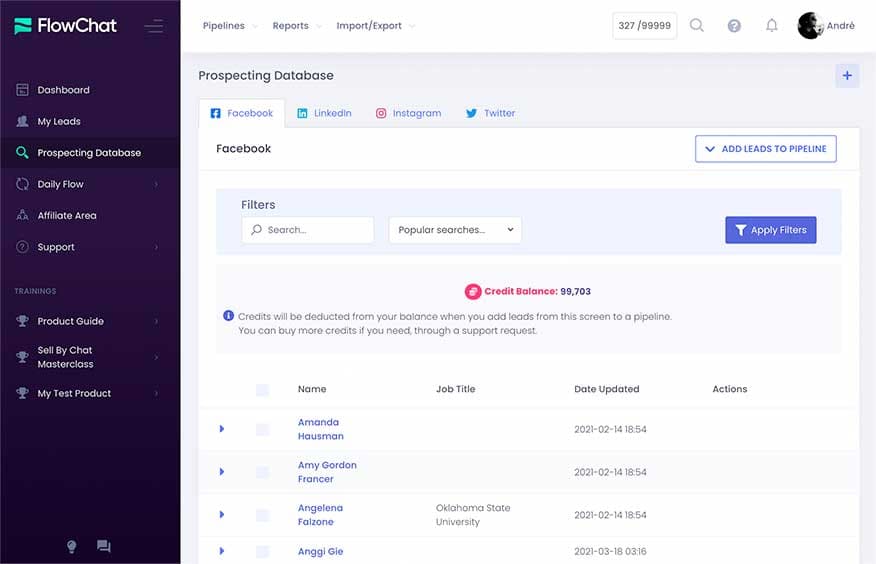Viewport: 876px width, 564px height.
Task: Click the Apply Filters button
Action: pyautogui.click(x=770, y=230)
